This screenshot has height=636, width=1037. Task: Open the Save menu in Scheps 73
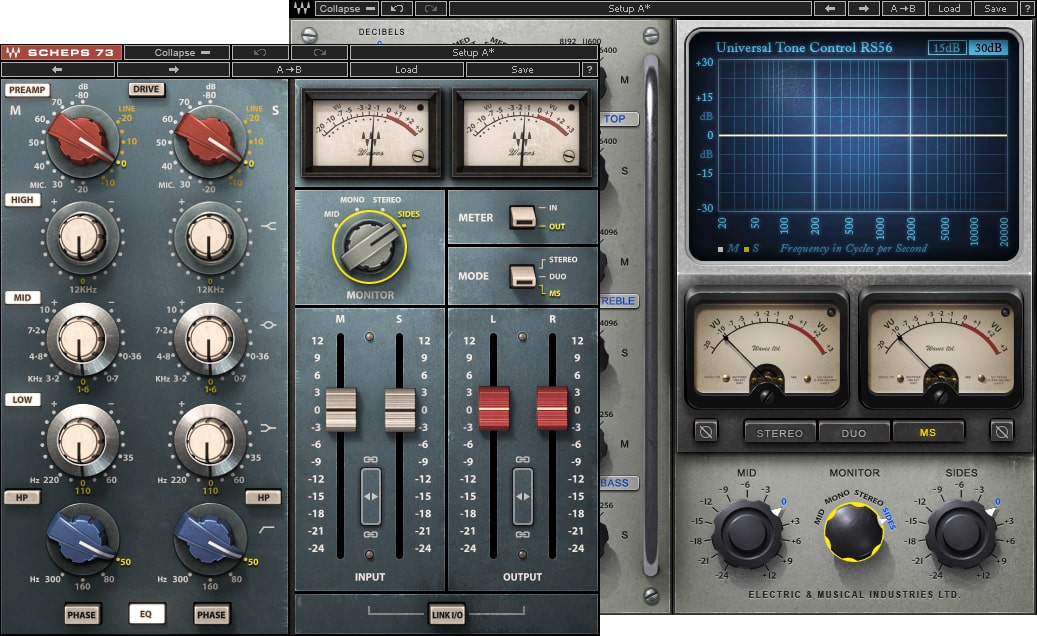tap(522, 69)
